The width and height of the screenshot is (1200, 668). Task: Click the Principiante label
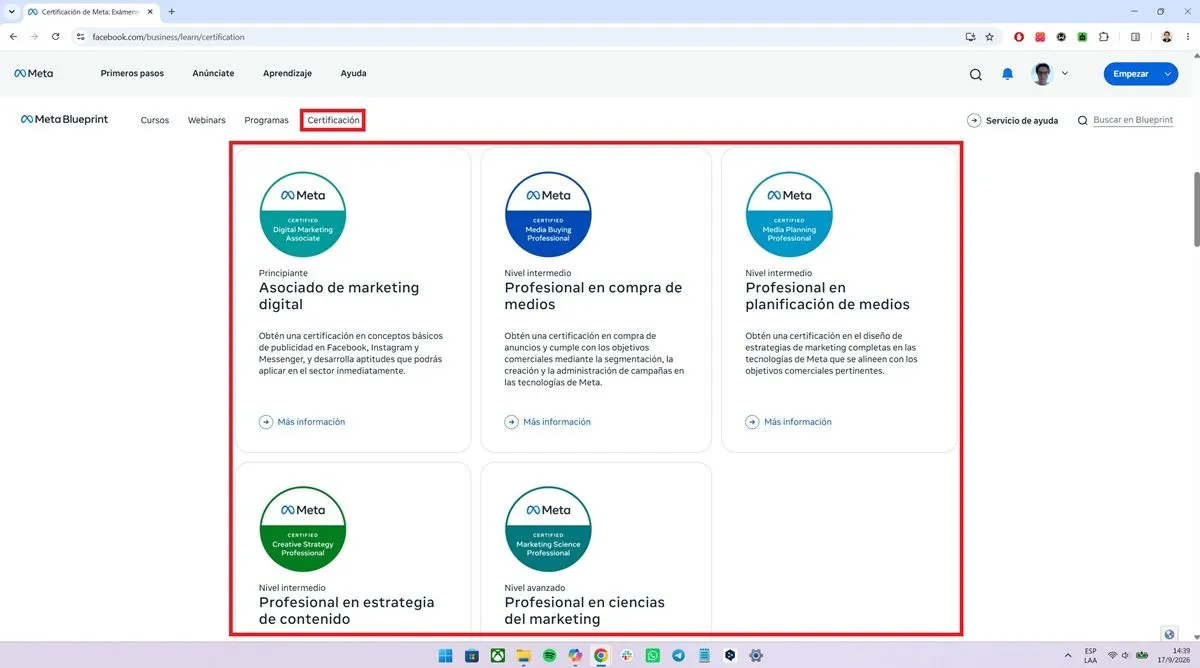click(x=283, y=273)
